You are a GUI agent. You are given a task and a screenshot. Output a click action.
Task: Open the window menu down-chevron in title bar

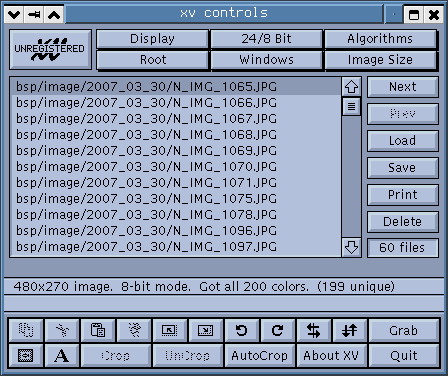pos(14,15)
